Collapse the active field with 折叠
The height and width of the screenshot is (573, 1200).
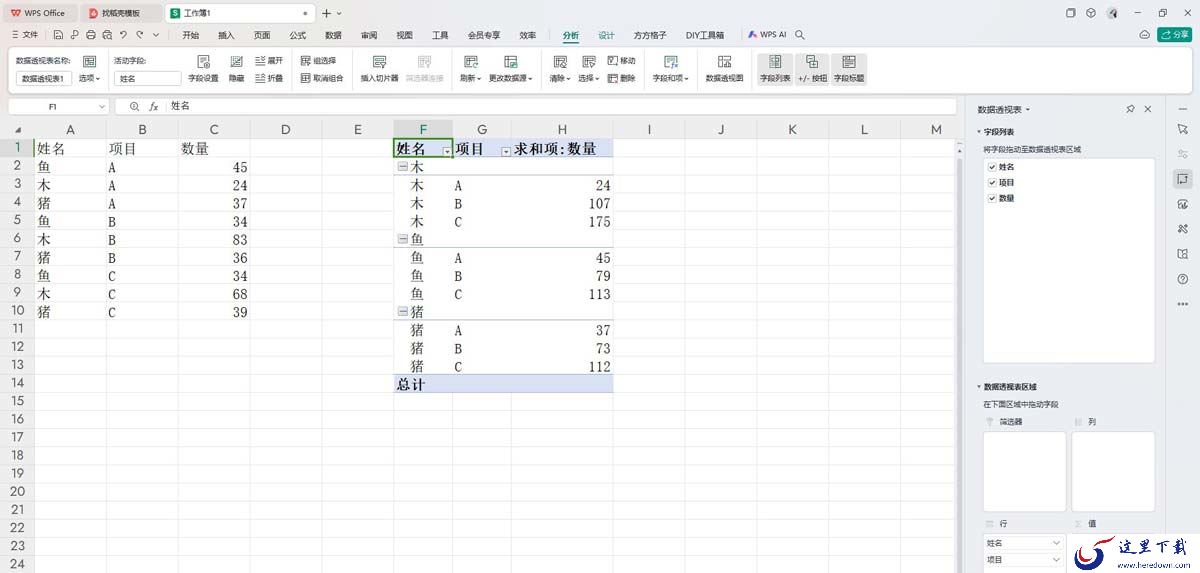point(269,78)
